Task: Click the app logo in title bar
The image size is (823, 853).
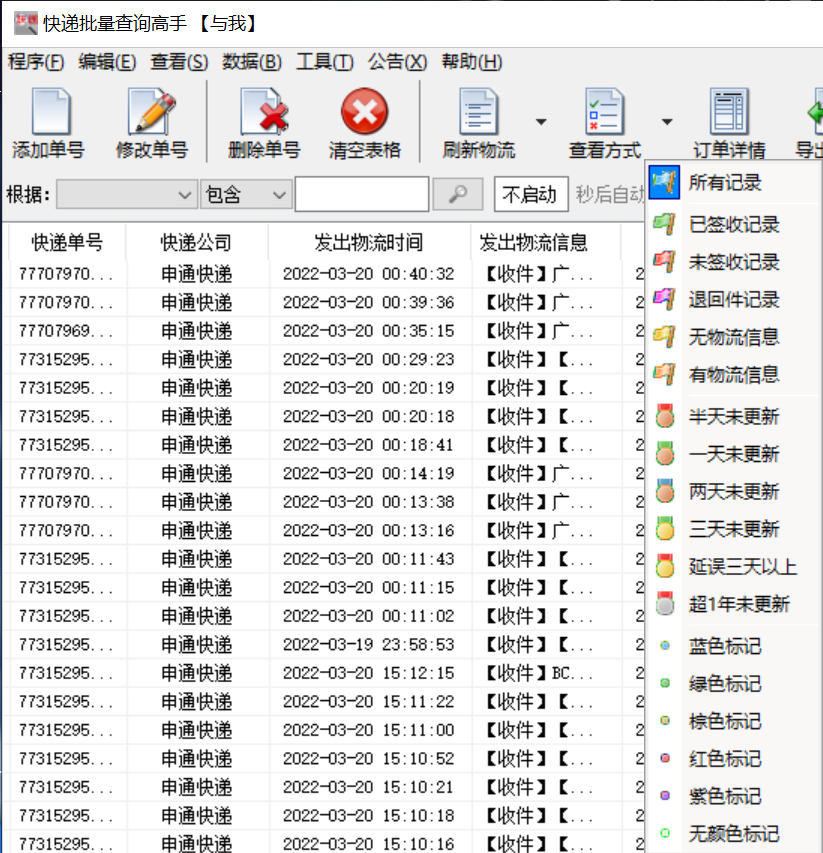Action: pos(26,23)
